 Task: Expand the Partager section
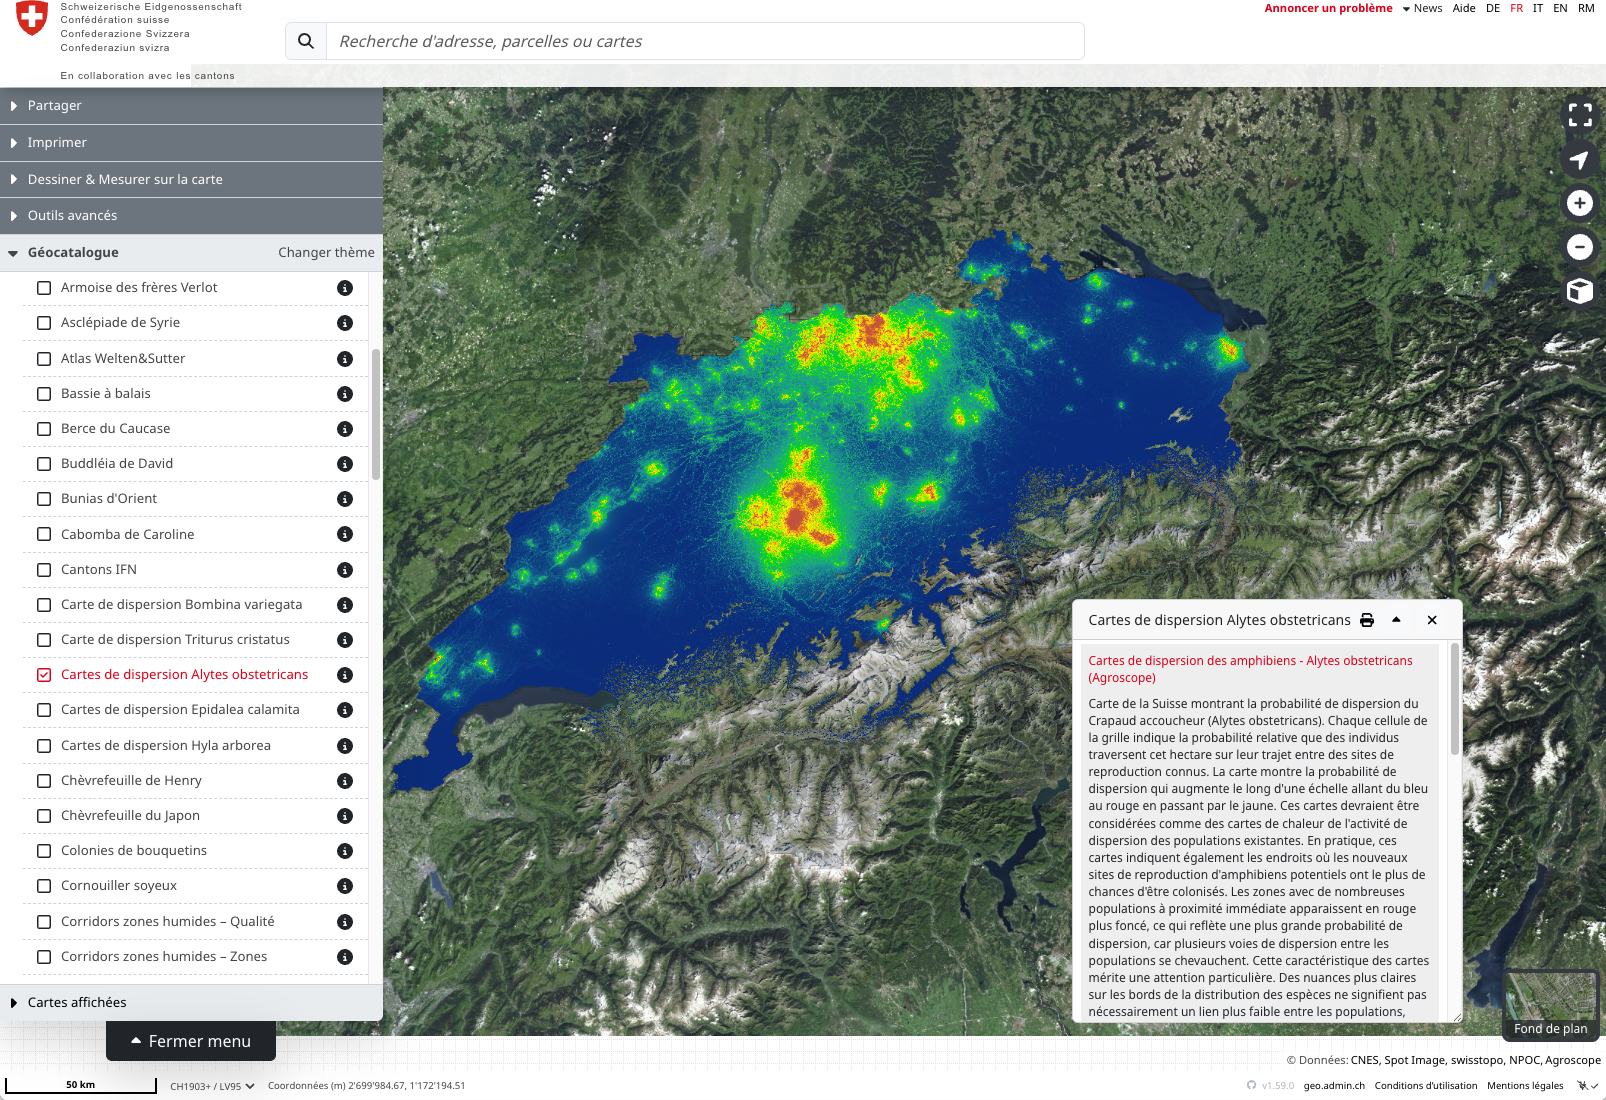pyautogui.click(x=55, y=106)
